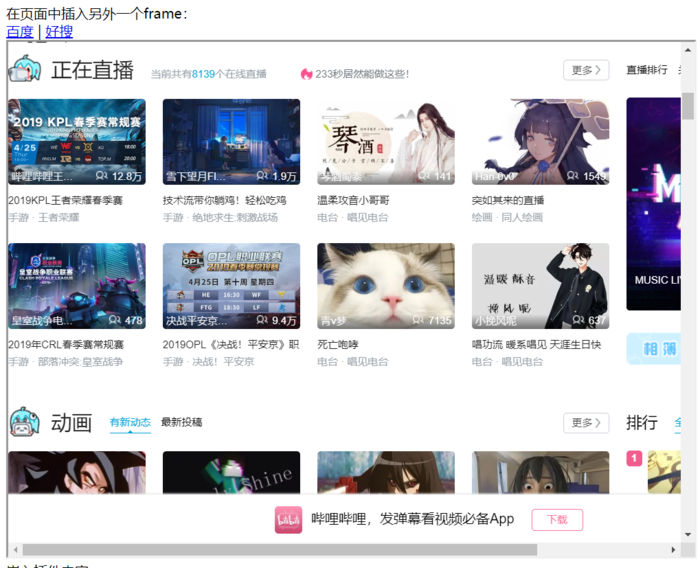The width and height of the screenshot is (700, 568).
Task: Click title 死亡咆哮
Action: [338, 345]
